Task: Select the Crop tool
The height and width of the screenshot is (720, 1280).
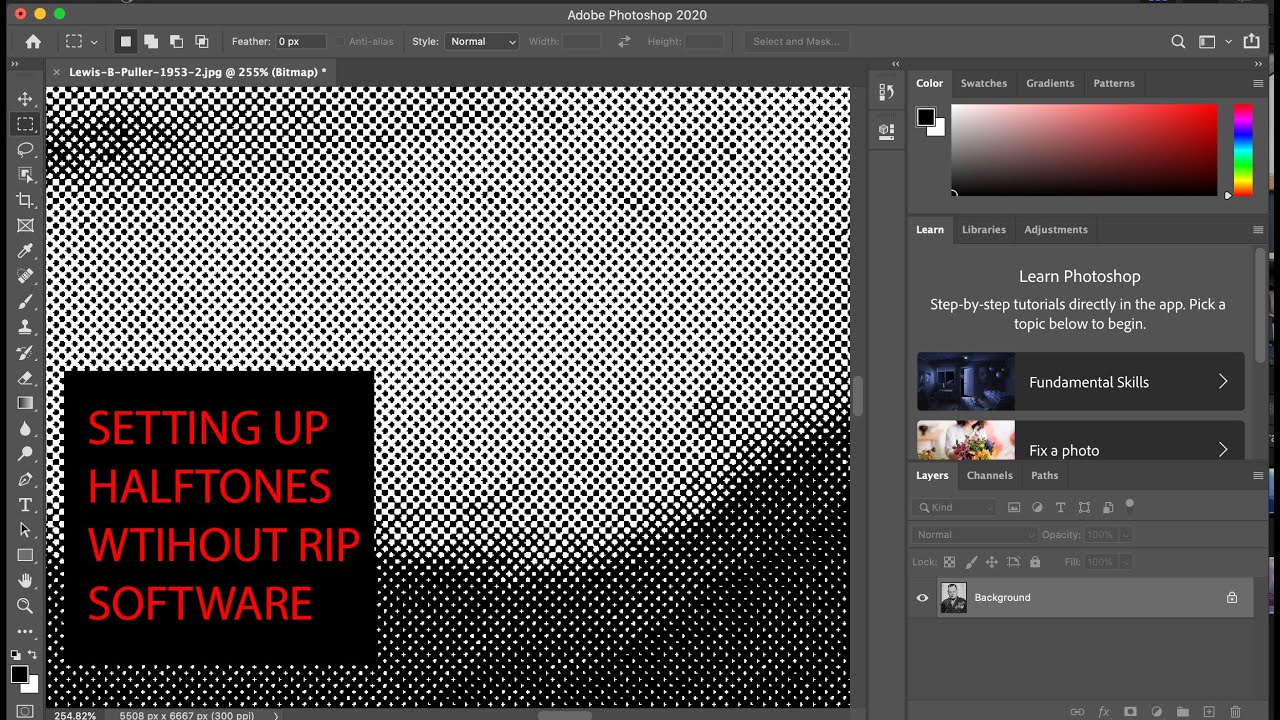Action: tap(25, 200)
